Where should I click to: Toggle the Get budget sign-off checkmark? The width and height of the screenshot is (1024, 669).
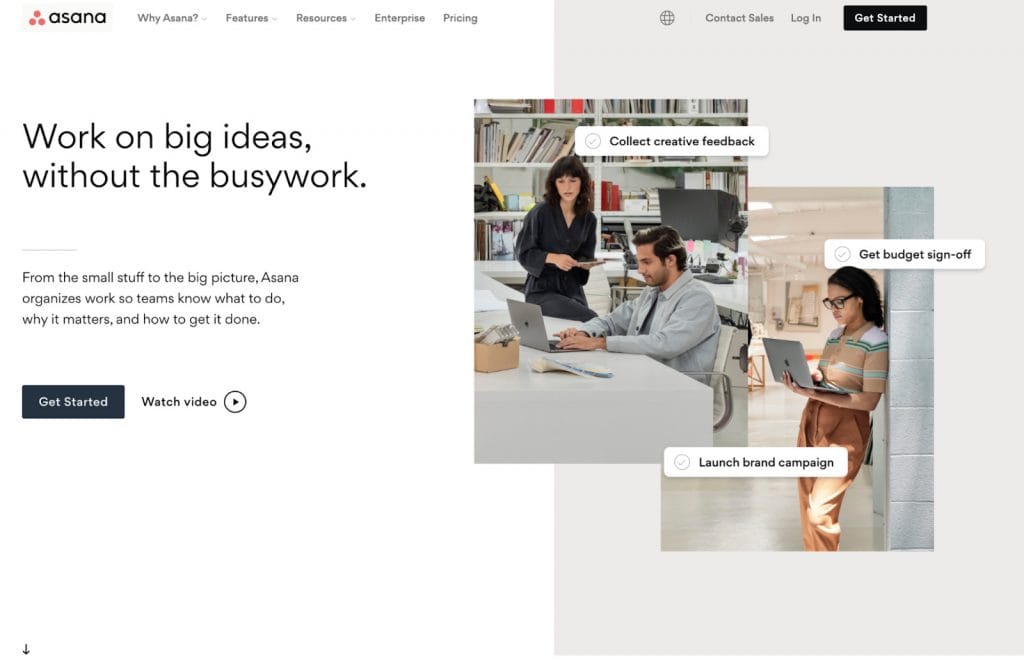tap(842, 254)
